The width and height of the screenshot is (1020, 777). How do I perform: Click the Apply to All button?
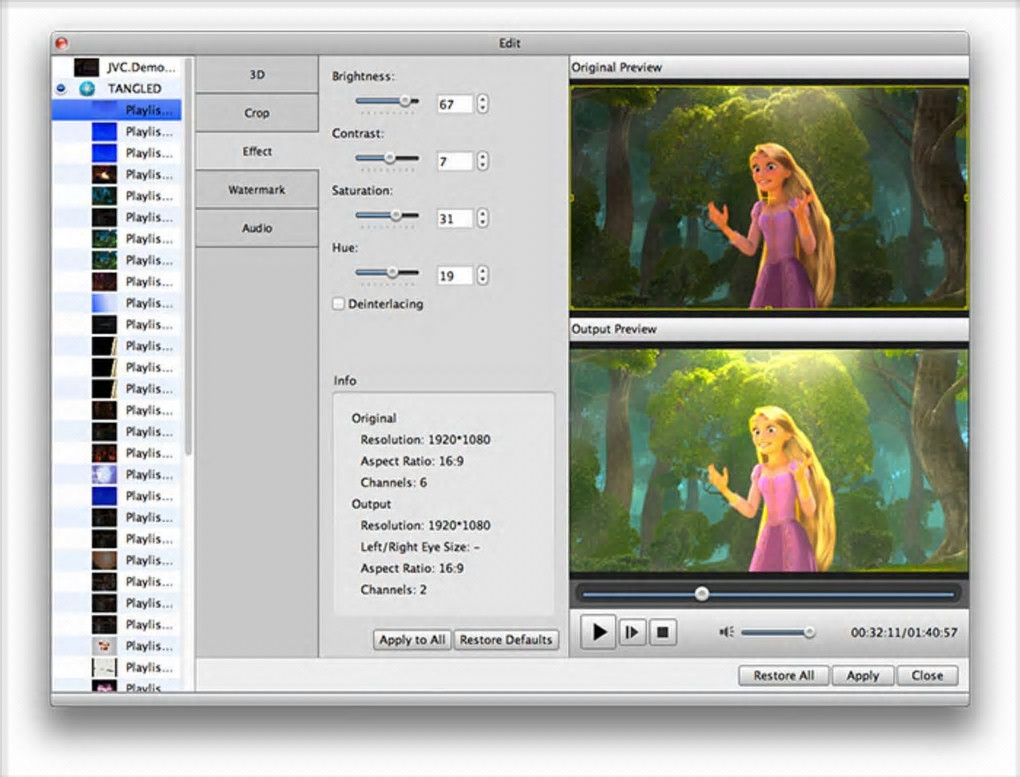(x=412, y=640)
